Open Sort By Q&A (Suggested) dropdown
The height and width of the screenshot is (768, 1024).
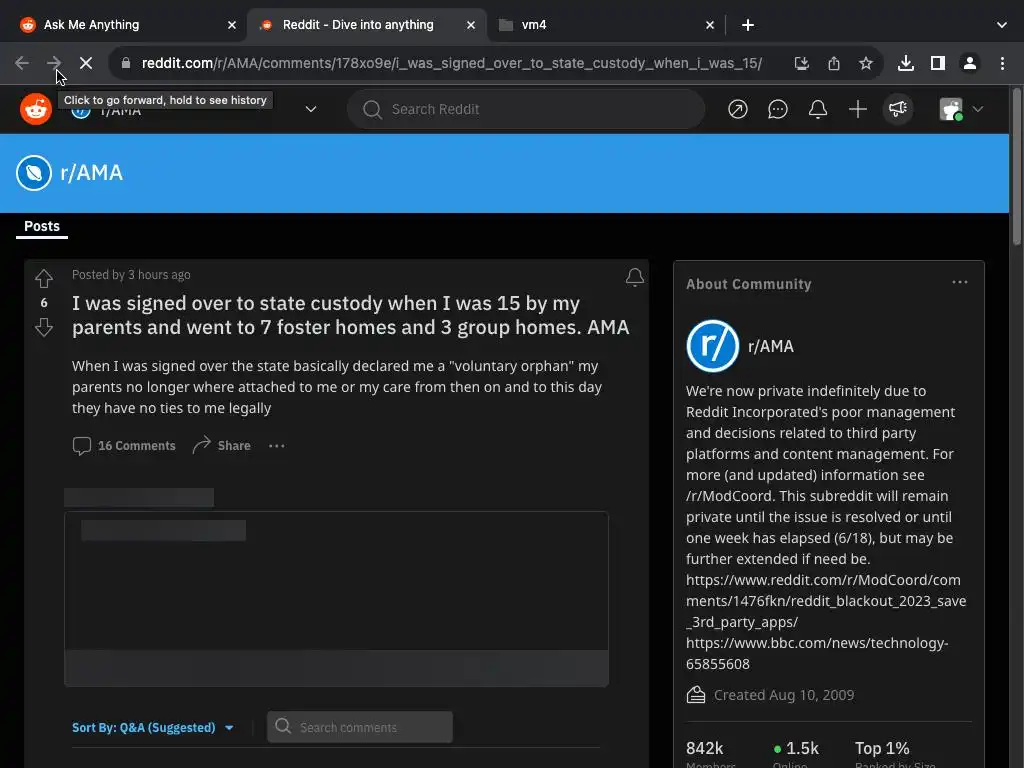[x=153, y=728]
